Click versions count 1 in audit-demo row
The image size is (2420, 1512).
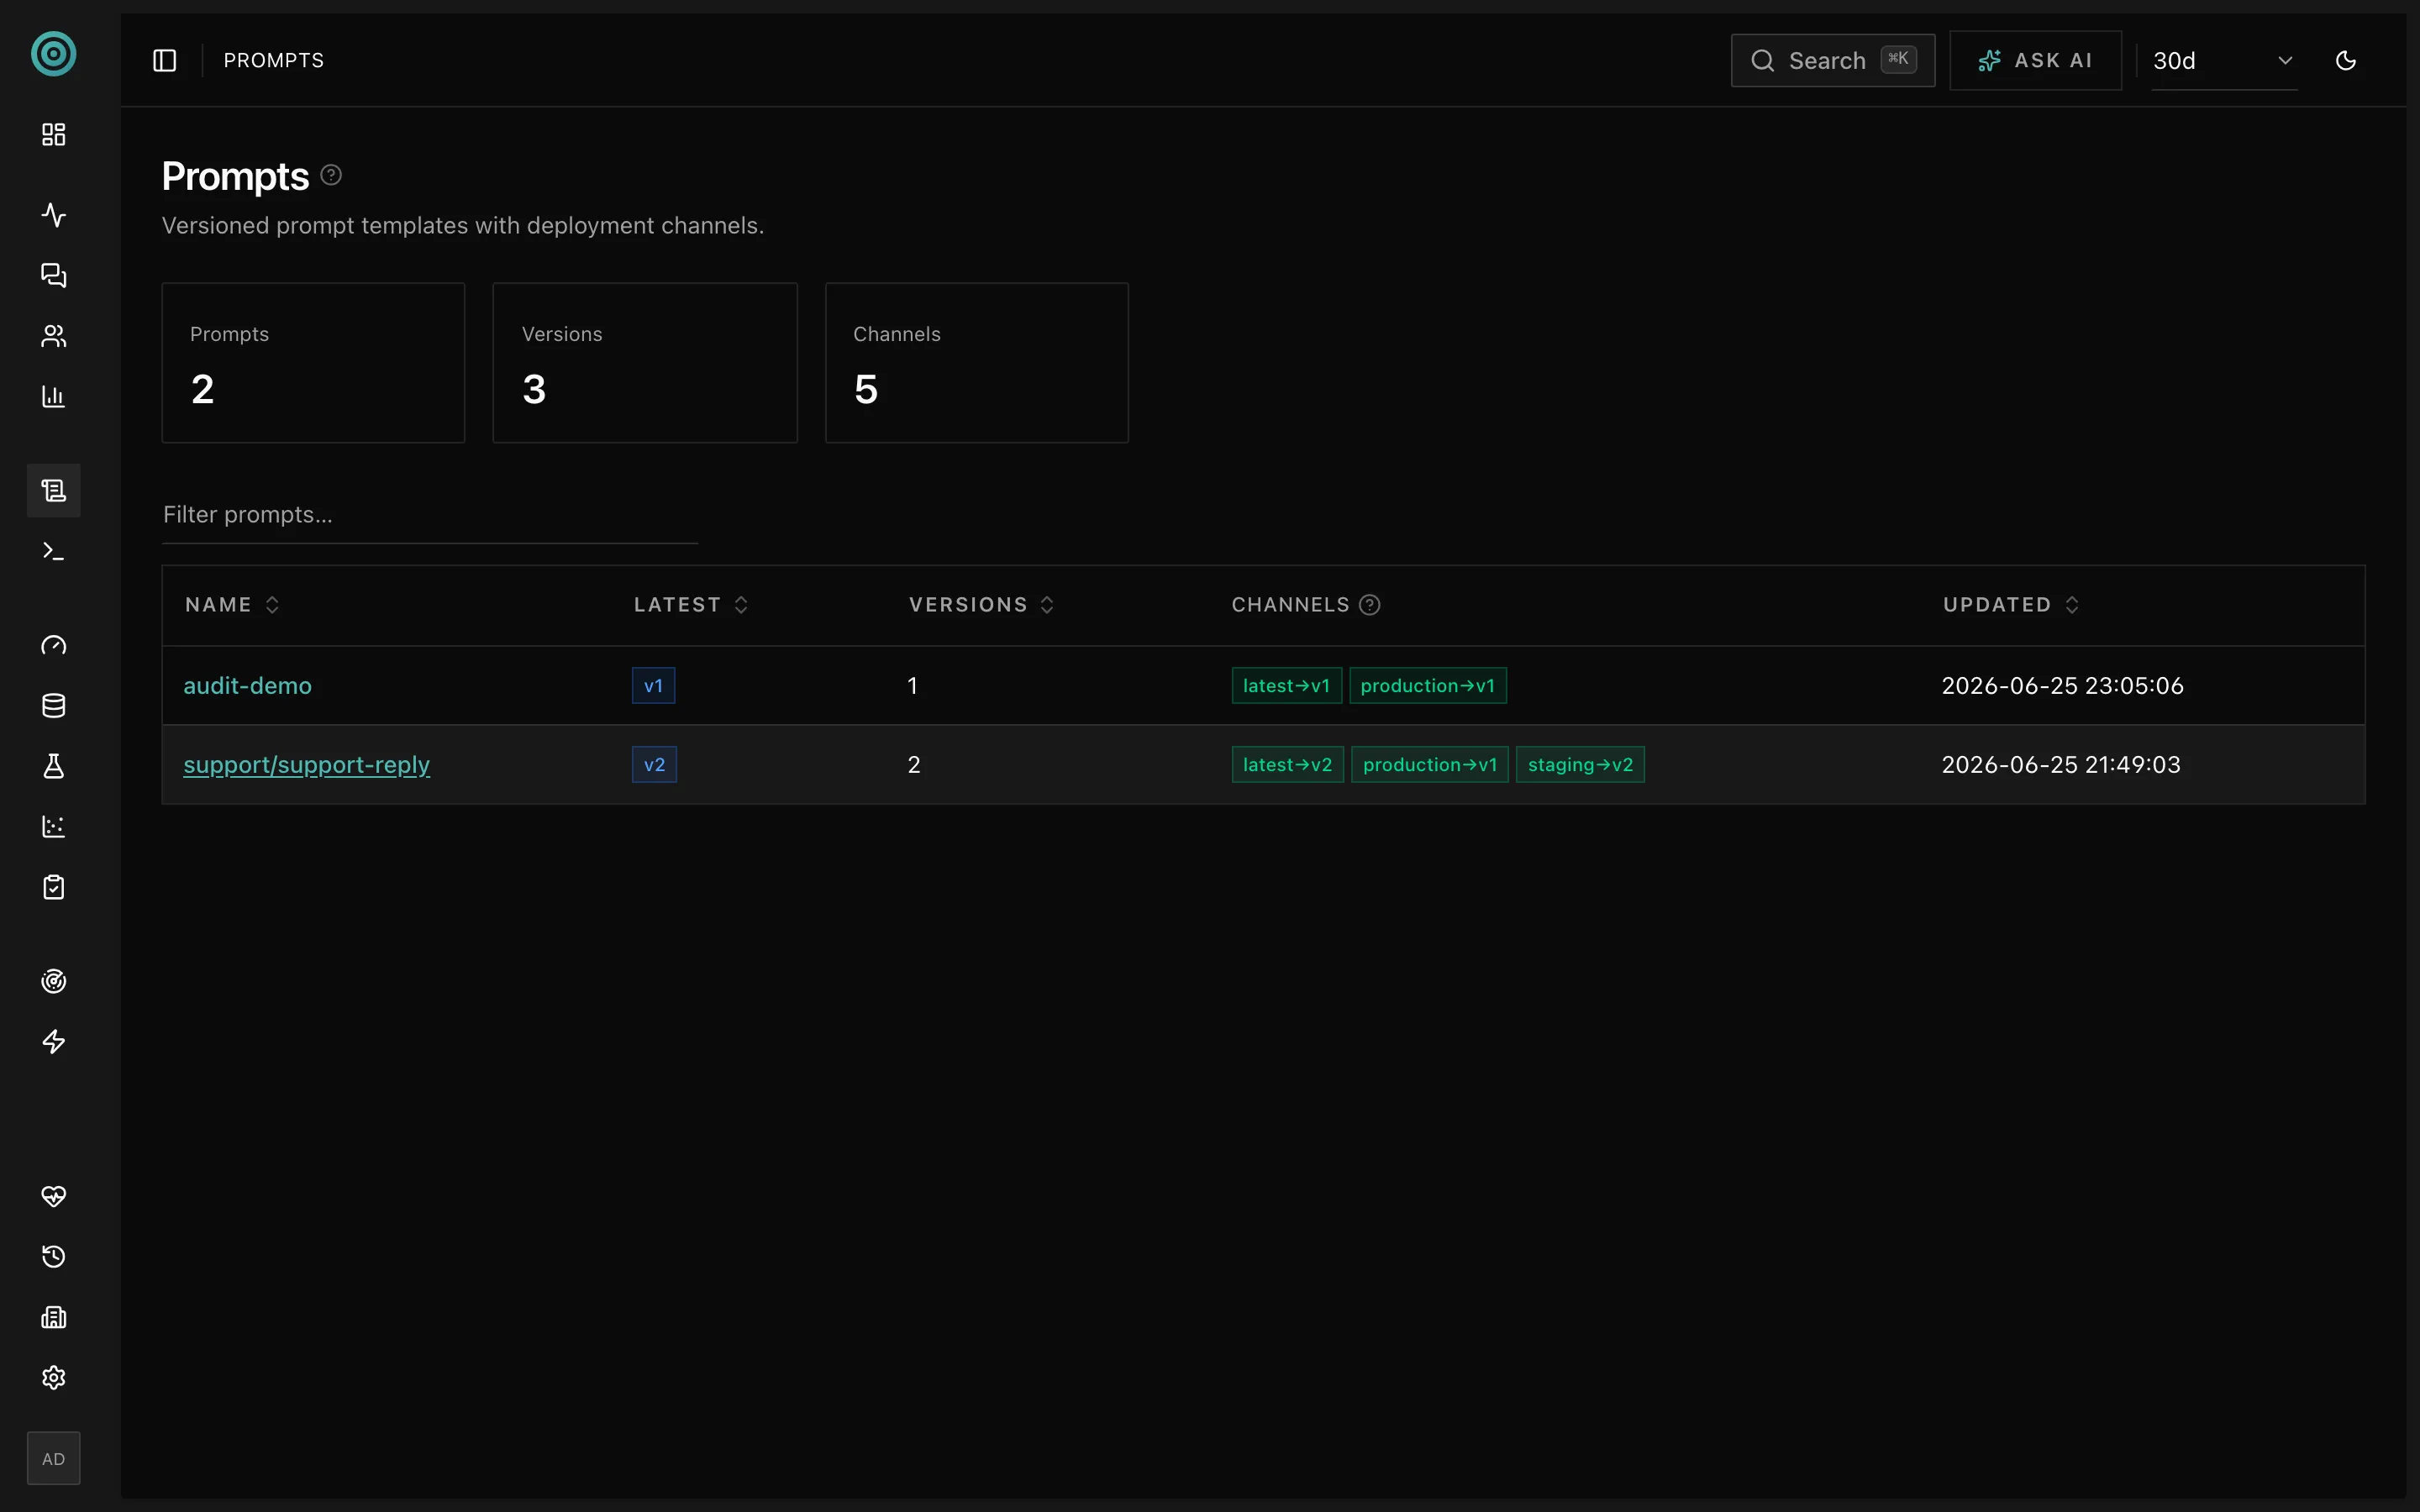tap(912, 686)
